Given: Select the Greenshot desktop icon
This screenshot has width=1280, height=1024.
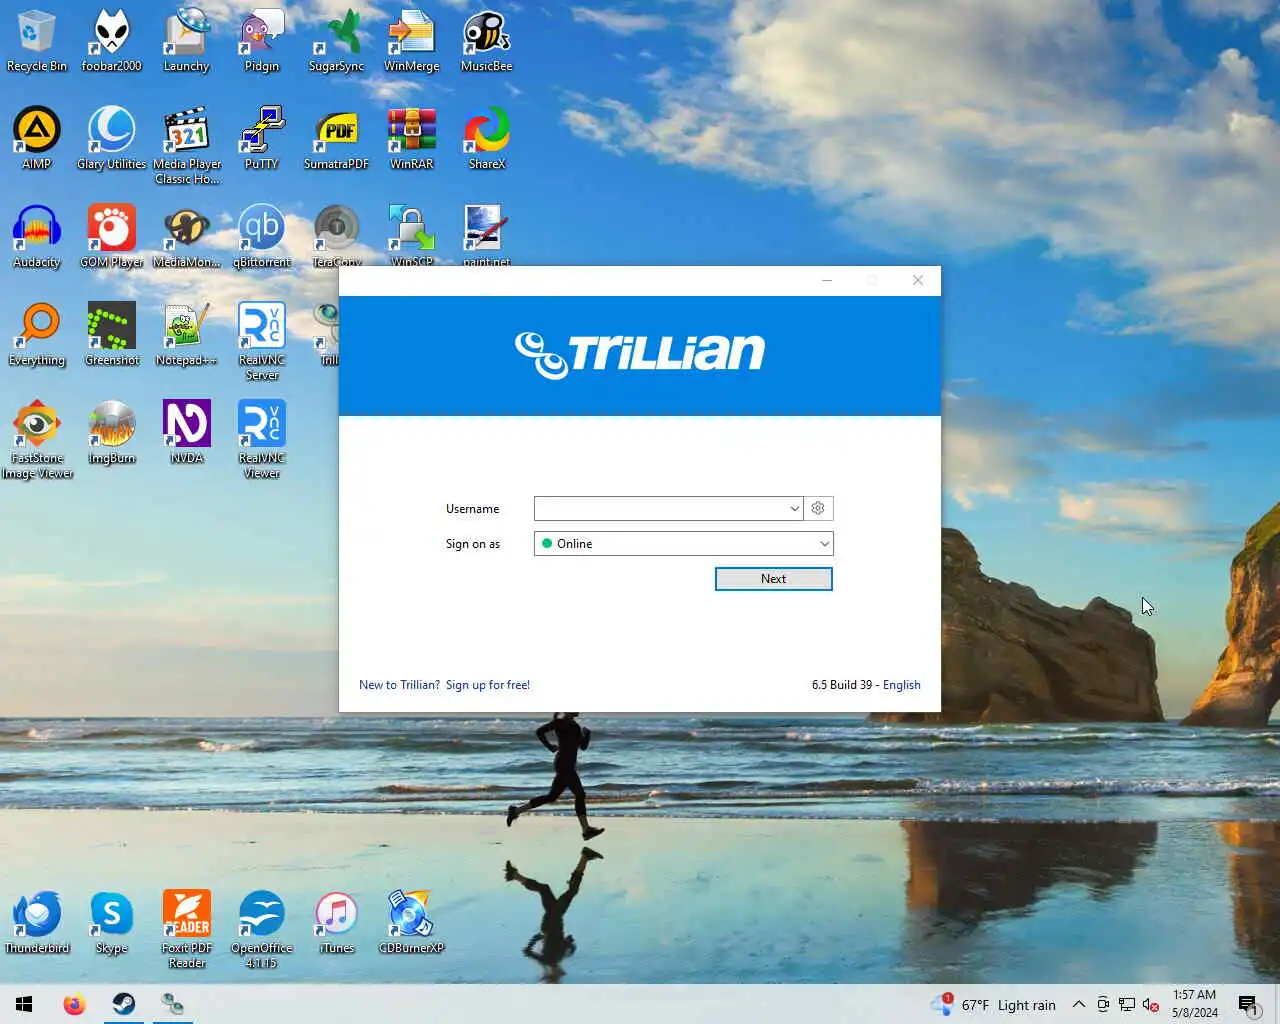Looking at the screenshot, I should tap(111, 334).
